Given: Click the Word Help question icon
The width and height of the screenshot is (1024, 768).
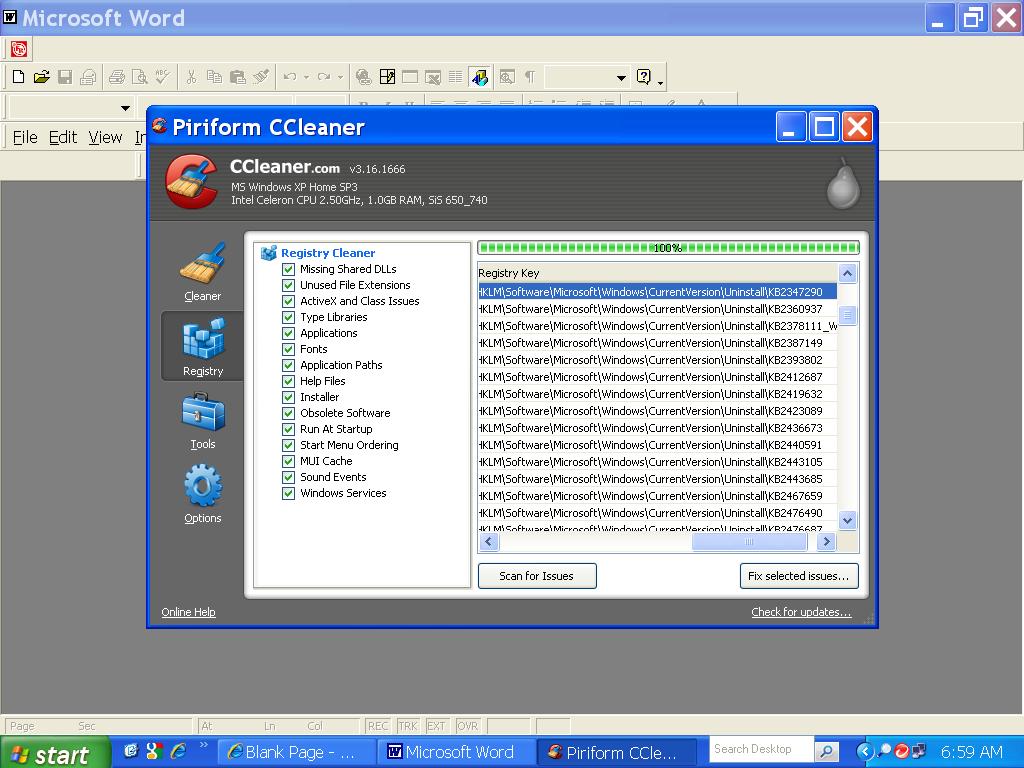Looking at the screenshot, I should [x=643, y=77].
